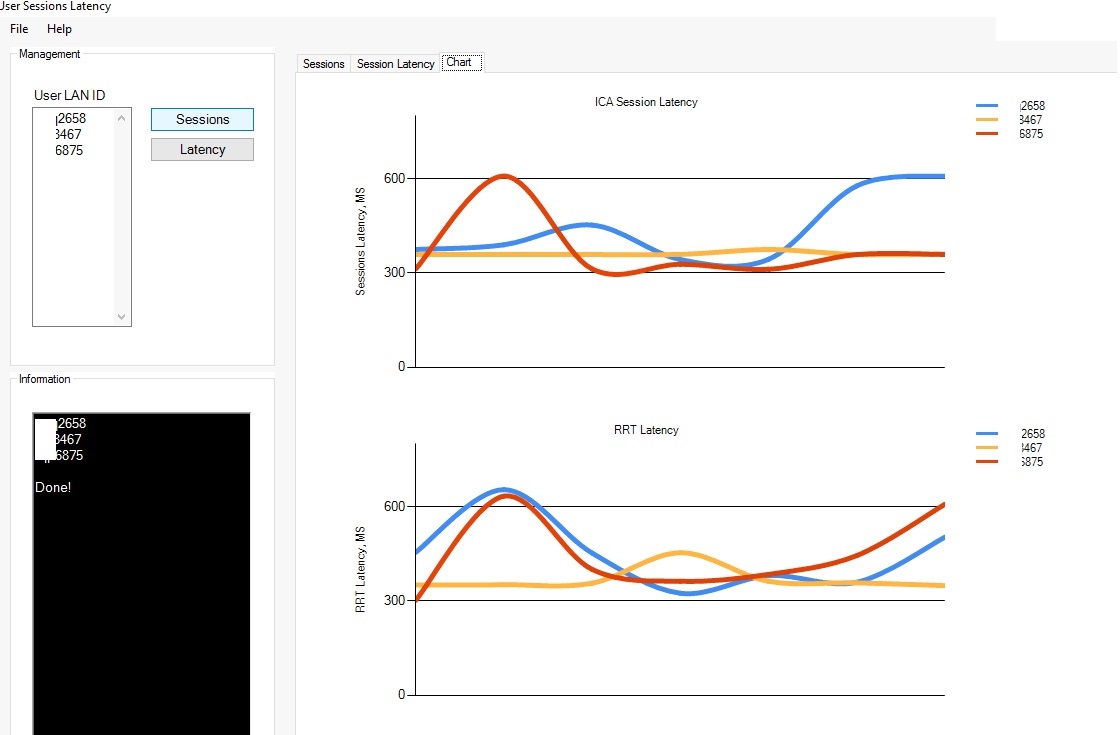Click blue 2658 legend swatch in ICA chart

tap(987, 106)
